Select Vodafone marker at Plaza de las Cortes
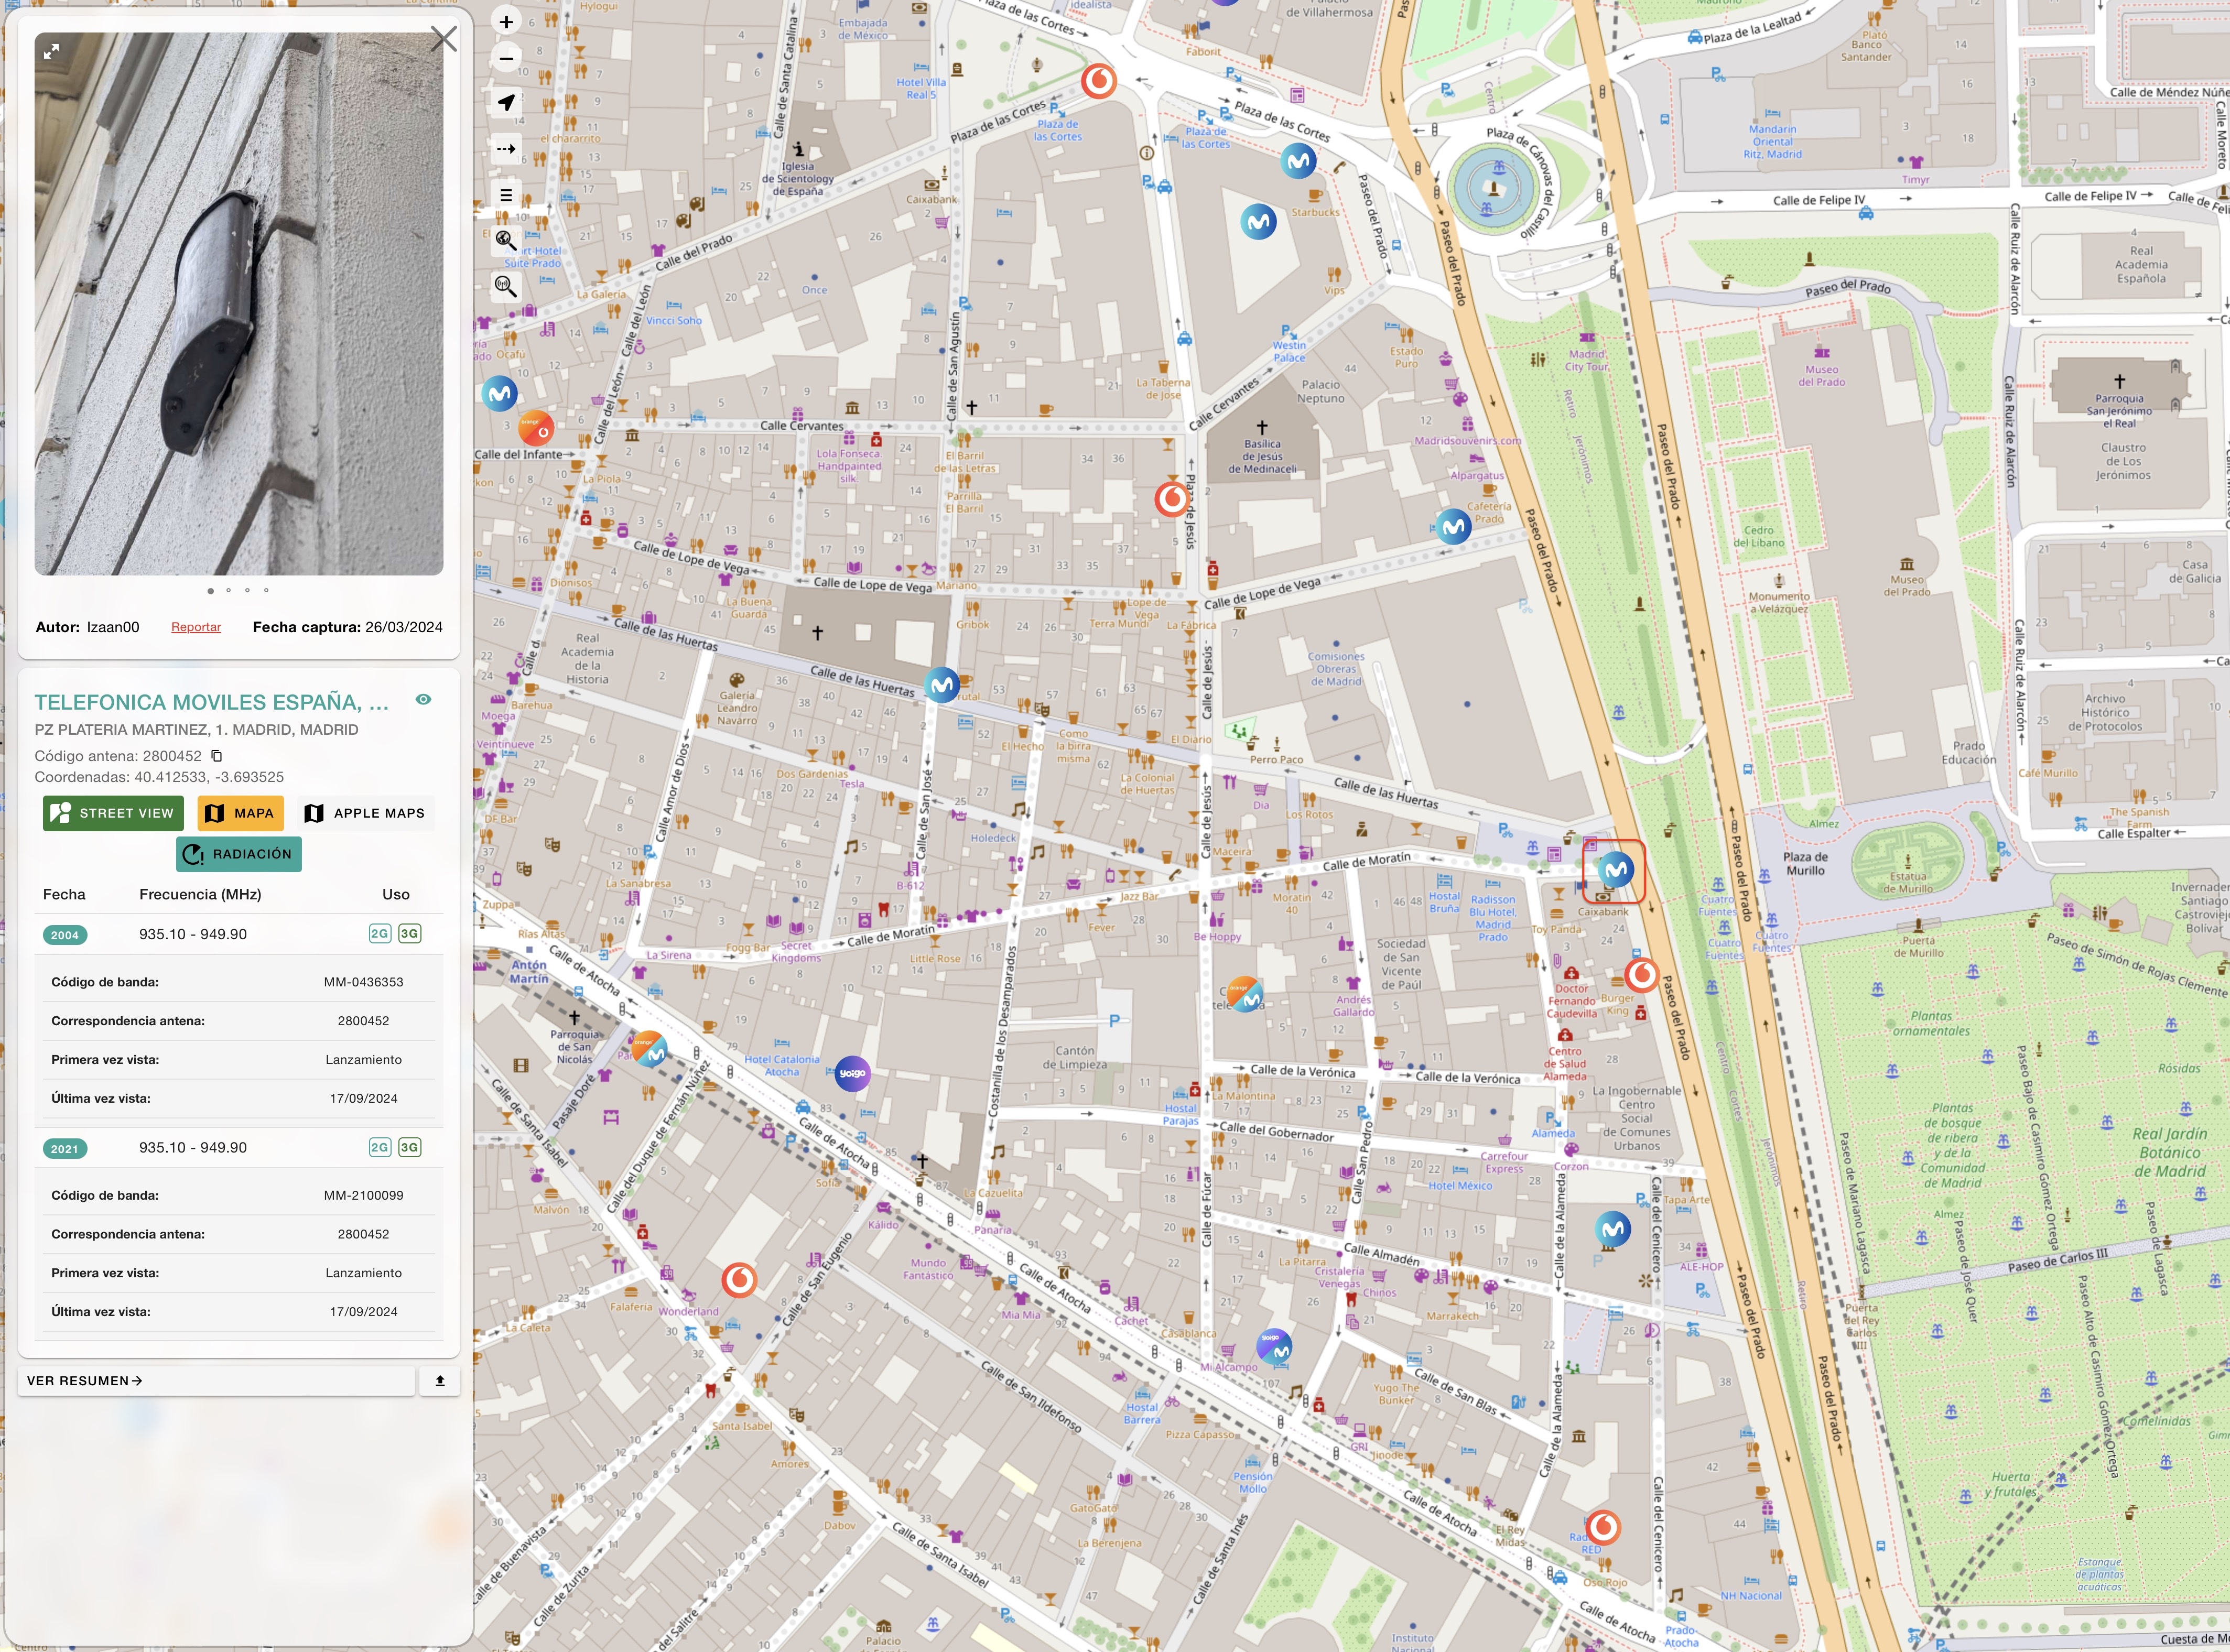This screenshot has height=1652, width=2230. tap(1099, 80)
